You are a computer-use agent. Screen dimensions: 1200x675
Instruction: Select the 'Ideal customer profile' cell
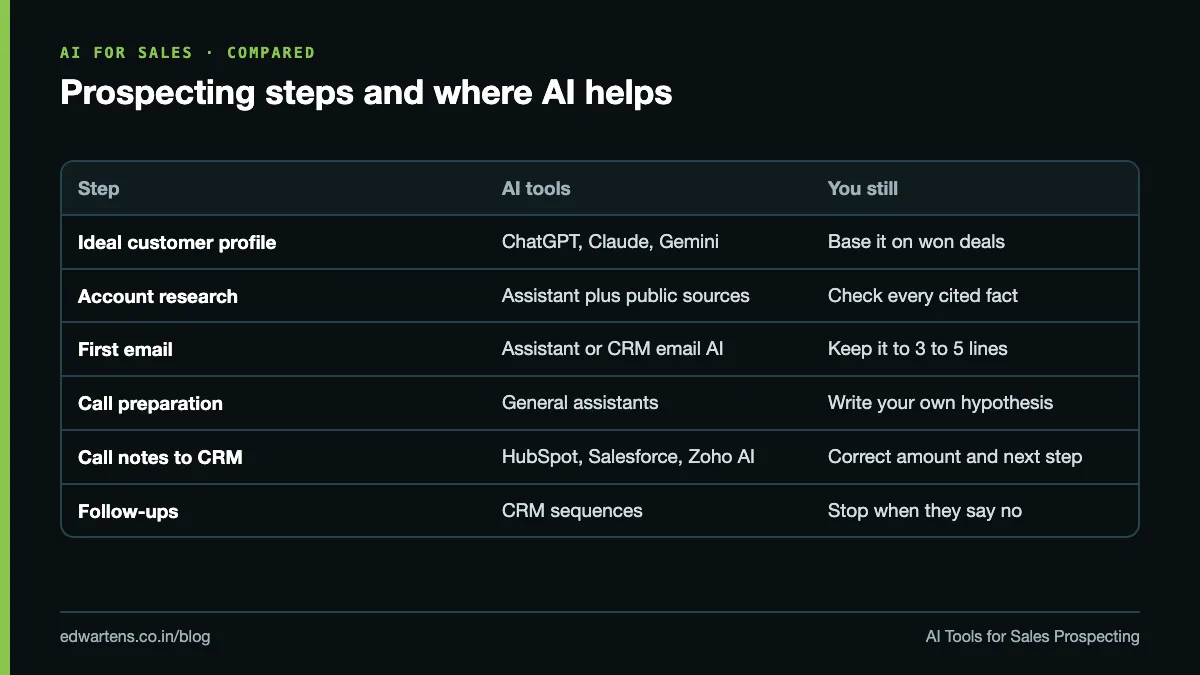pyautogui.click(x=177, y=242)
